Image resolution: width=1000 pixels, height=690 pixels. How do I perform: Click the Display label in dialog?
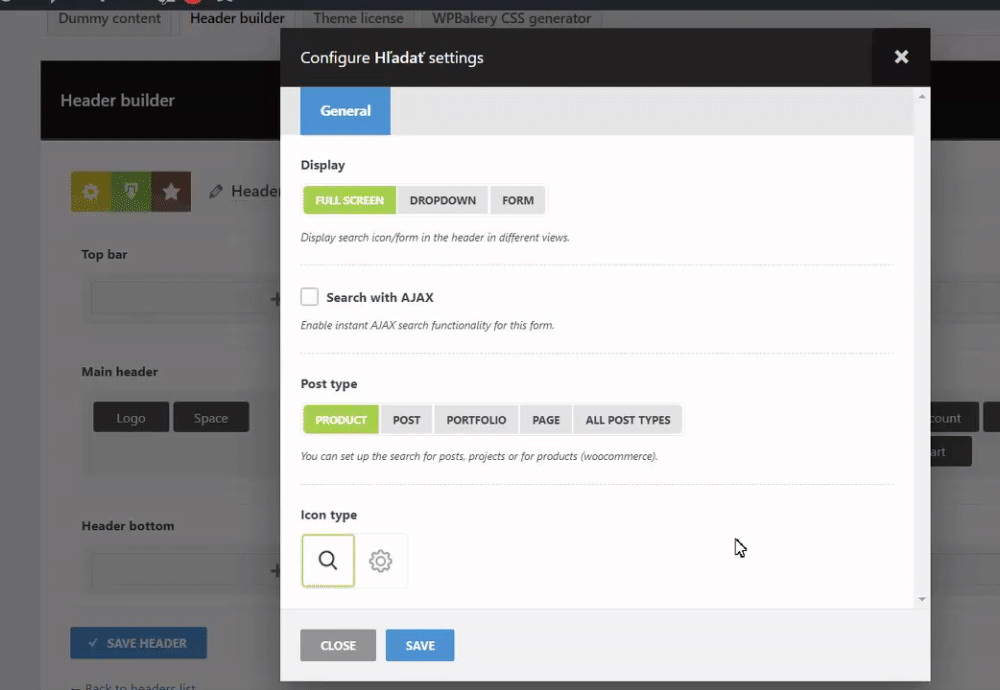pos(323,165)
